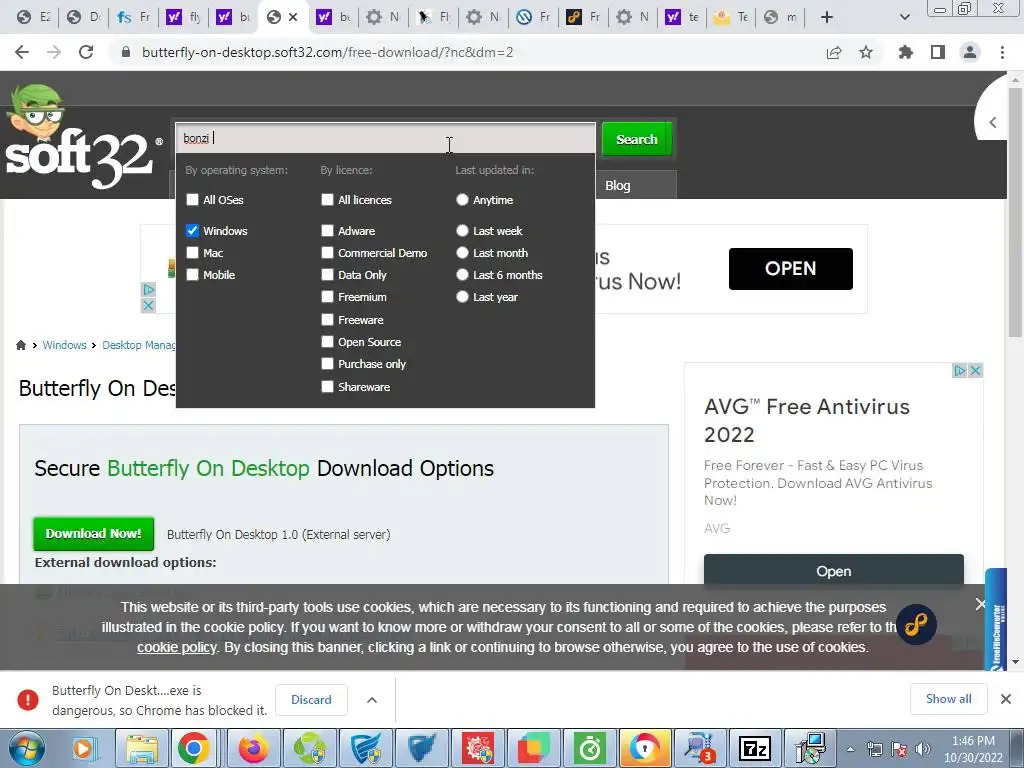Close the current active browser tab
1024x768 pixels.
coord(293,17)
